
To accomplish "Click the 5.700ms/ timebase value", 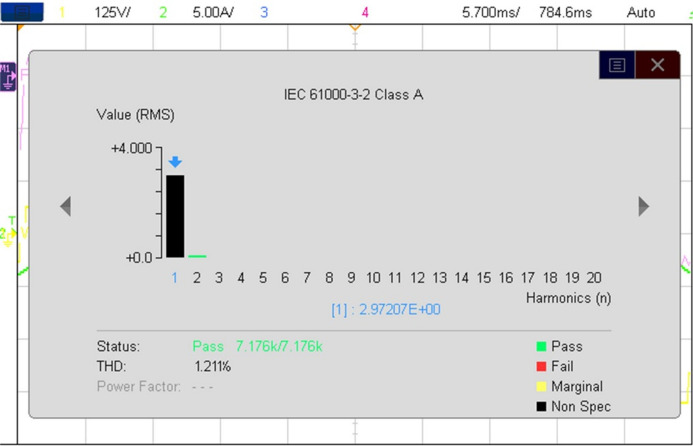I will tap(491, 12).
